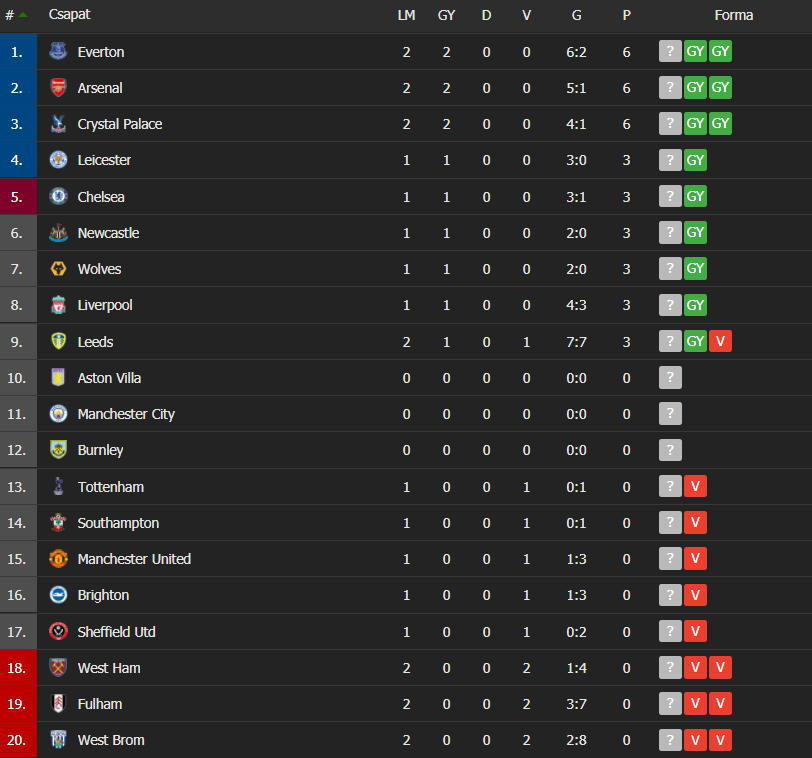
Task: Sort the table by G goals column
Action: pyautogui.click(x=576, y=15)
